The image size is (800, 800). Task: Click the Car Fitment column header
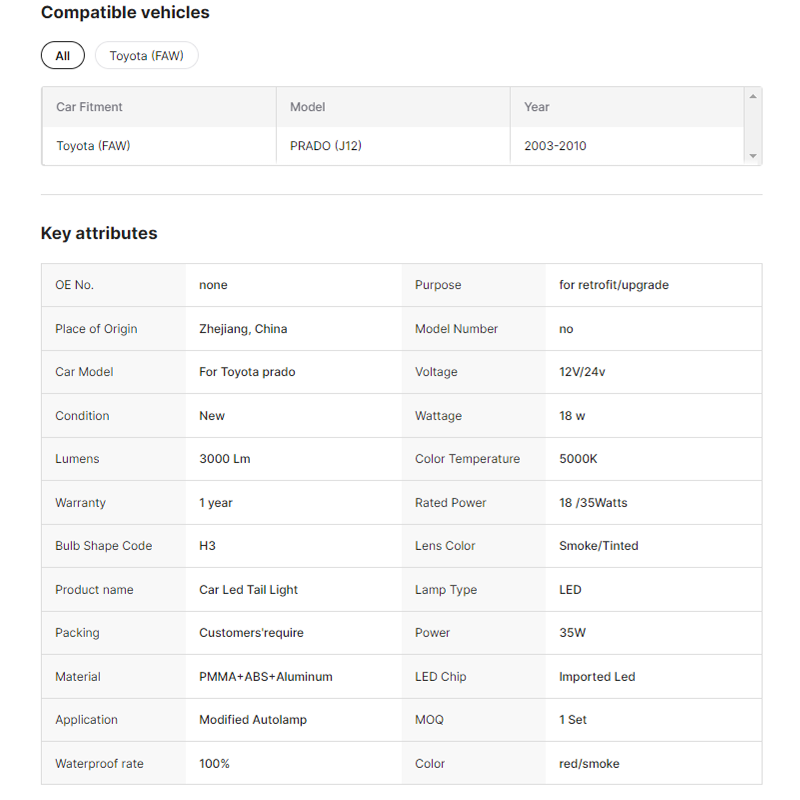pyautogui.click(x=89, y=107)
